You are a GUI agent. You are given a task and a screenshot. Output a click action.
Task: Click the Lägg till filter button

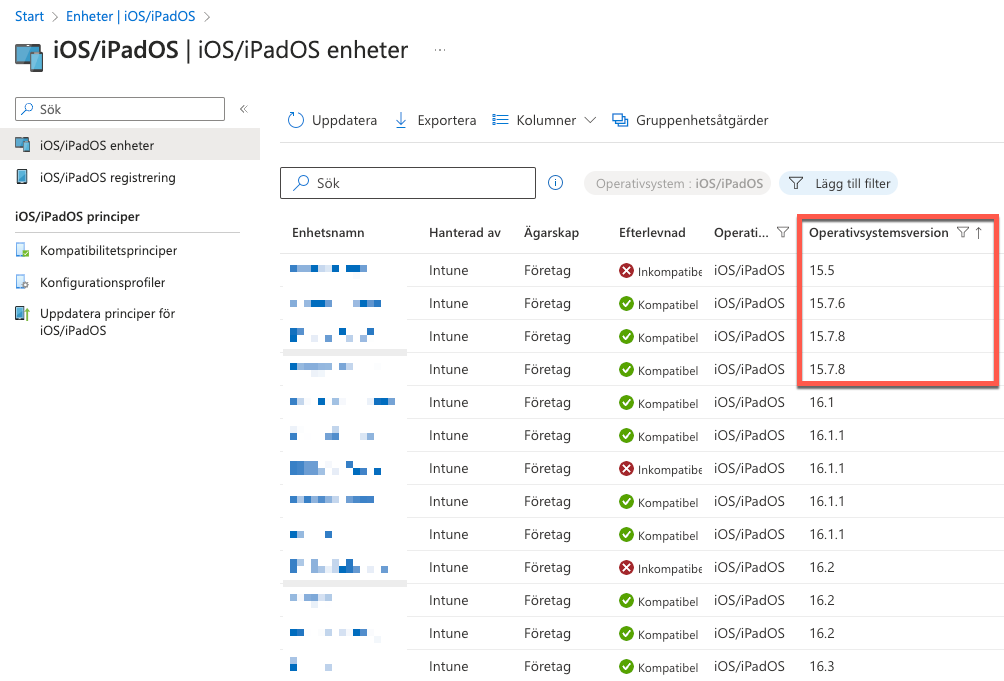pos(838,183)
